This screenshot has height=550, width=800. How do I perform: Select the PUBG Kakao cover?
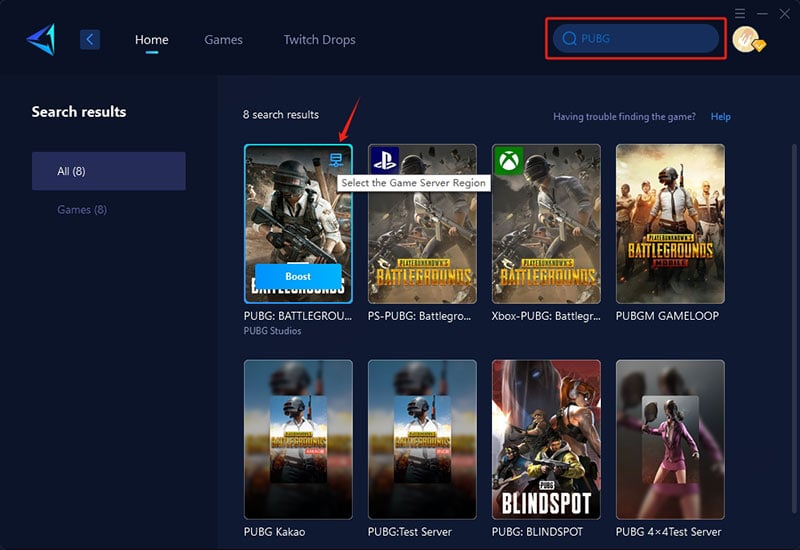point(298,439)
